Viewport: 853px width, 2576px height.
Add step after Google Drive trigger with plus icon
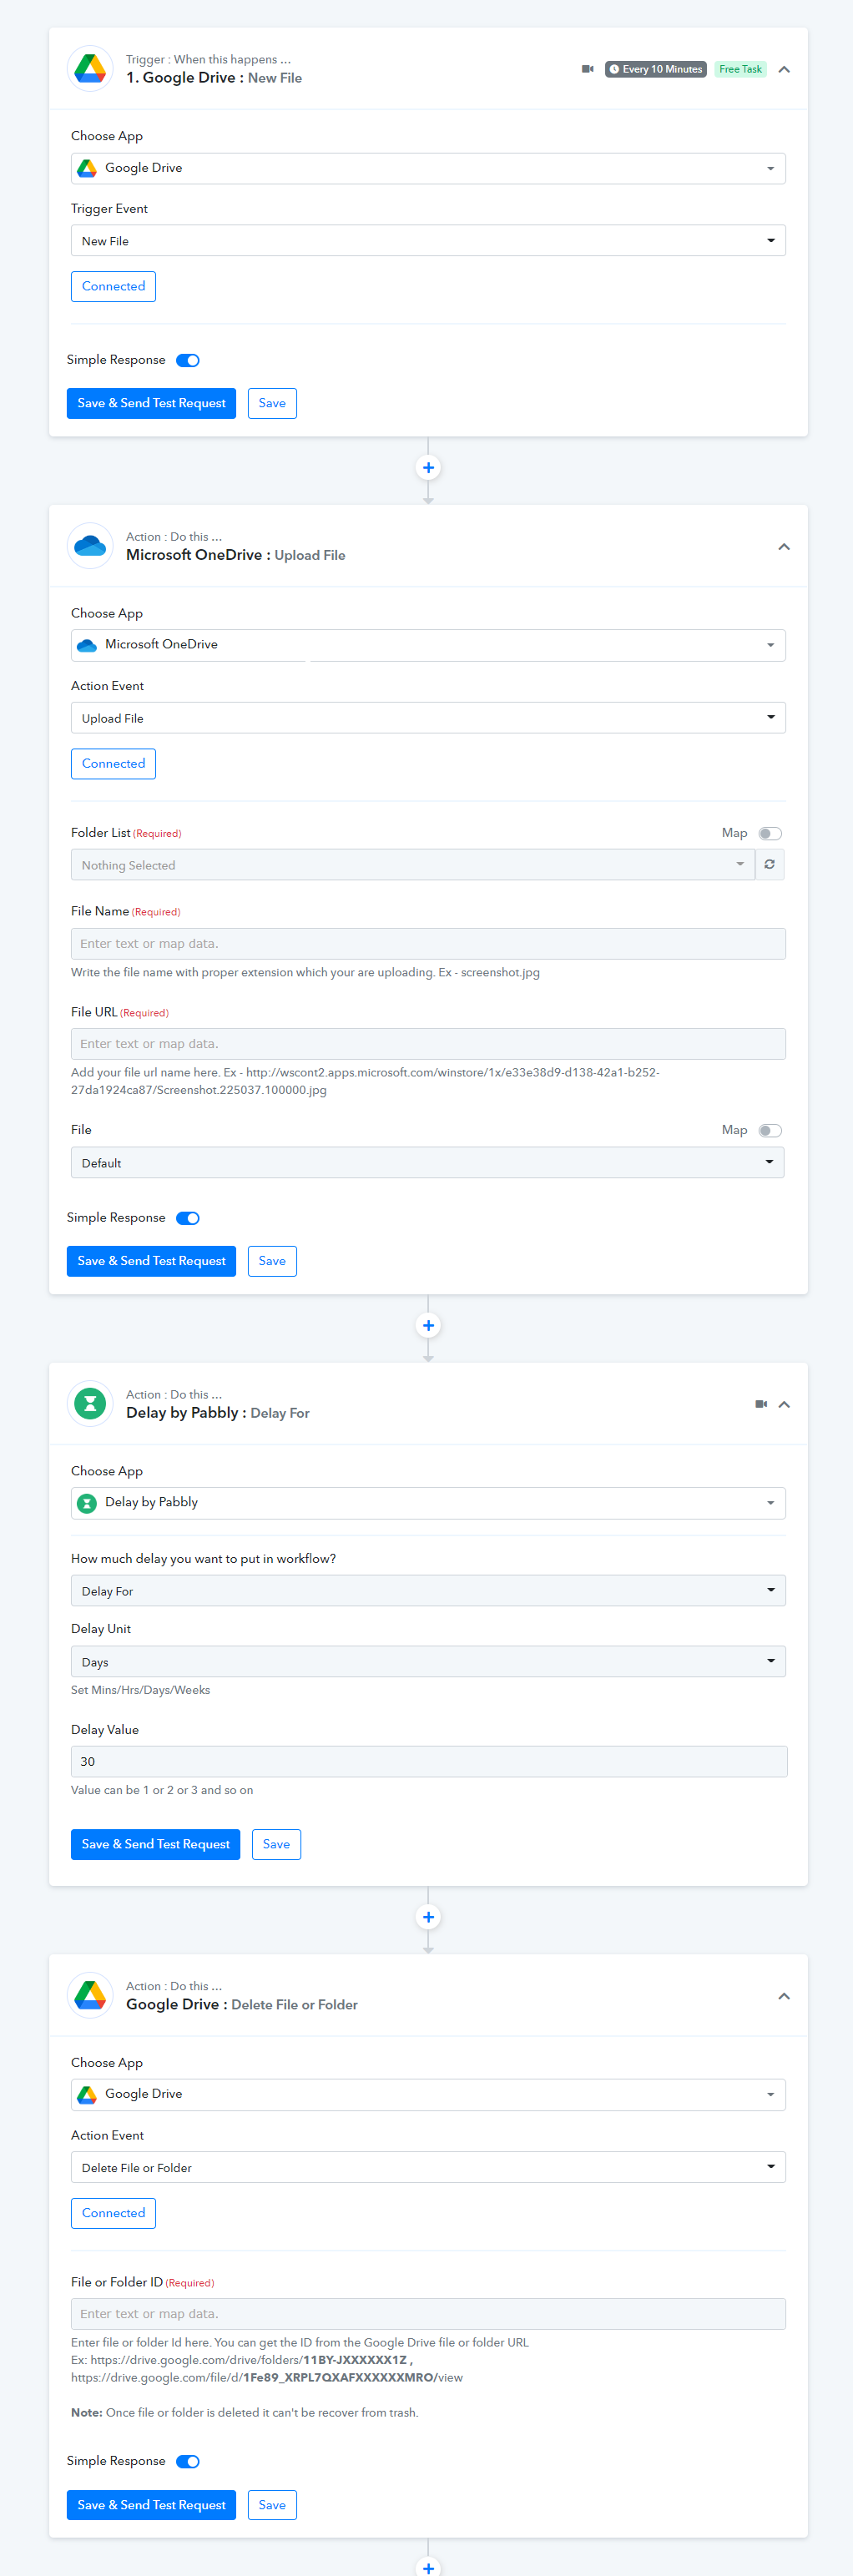[428, 467]
